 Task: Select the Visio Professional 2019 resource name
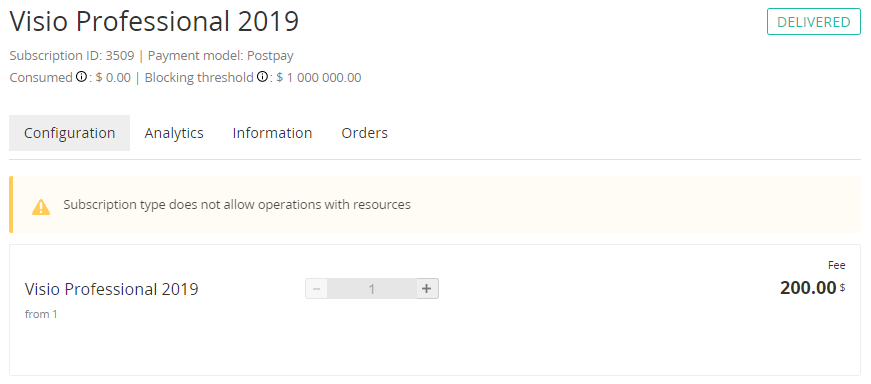click(x=112, y=289)
